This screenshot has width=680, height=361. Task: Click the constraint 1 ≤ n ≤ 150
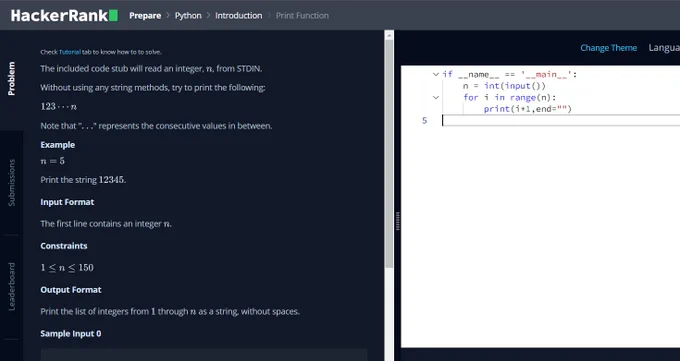coord(67,268)
